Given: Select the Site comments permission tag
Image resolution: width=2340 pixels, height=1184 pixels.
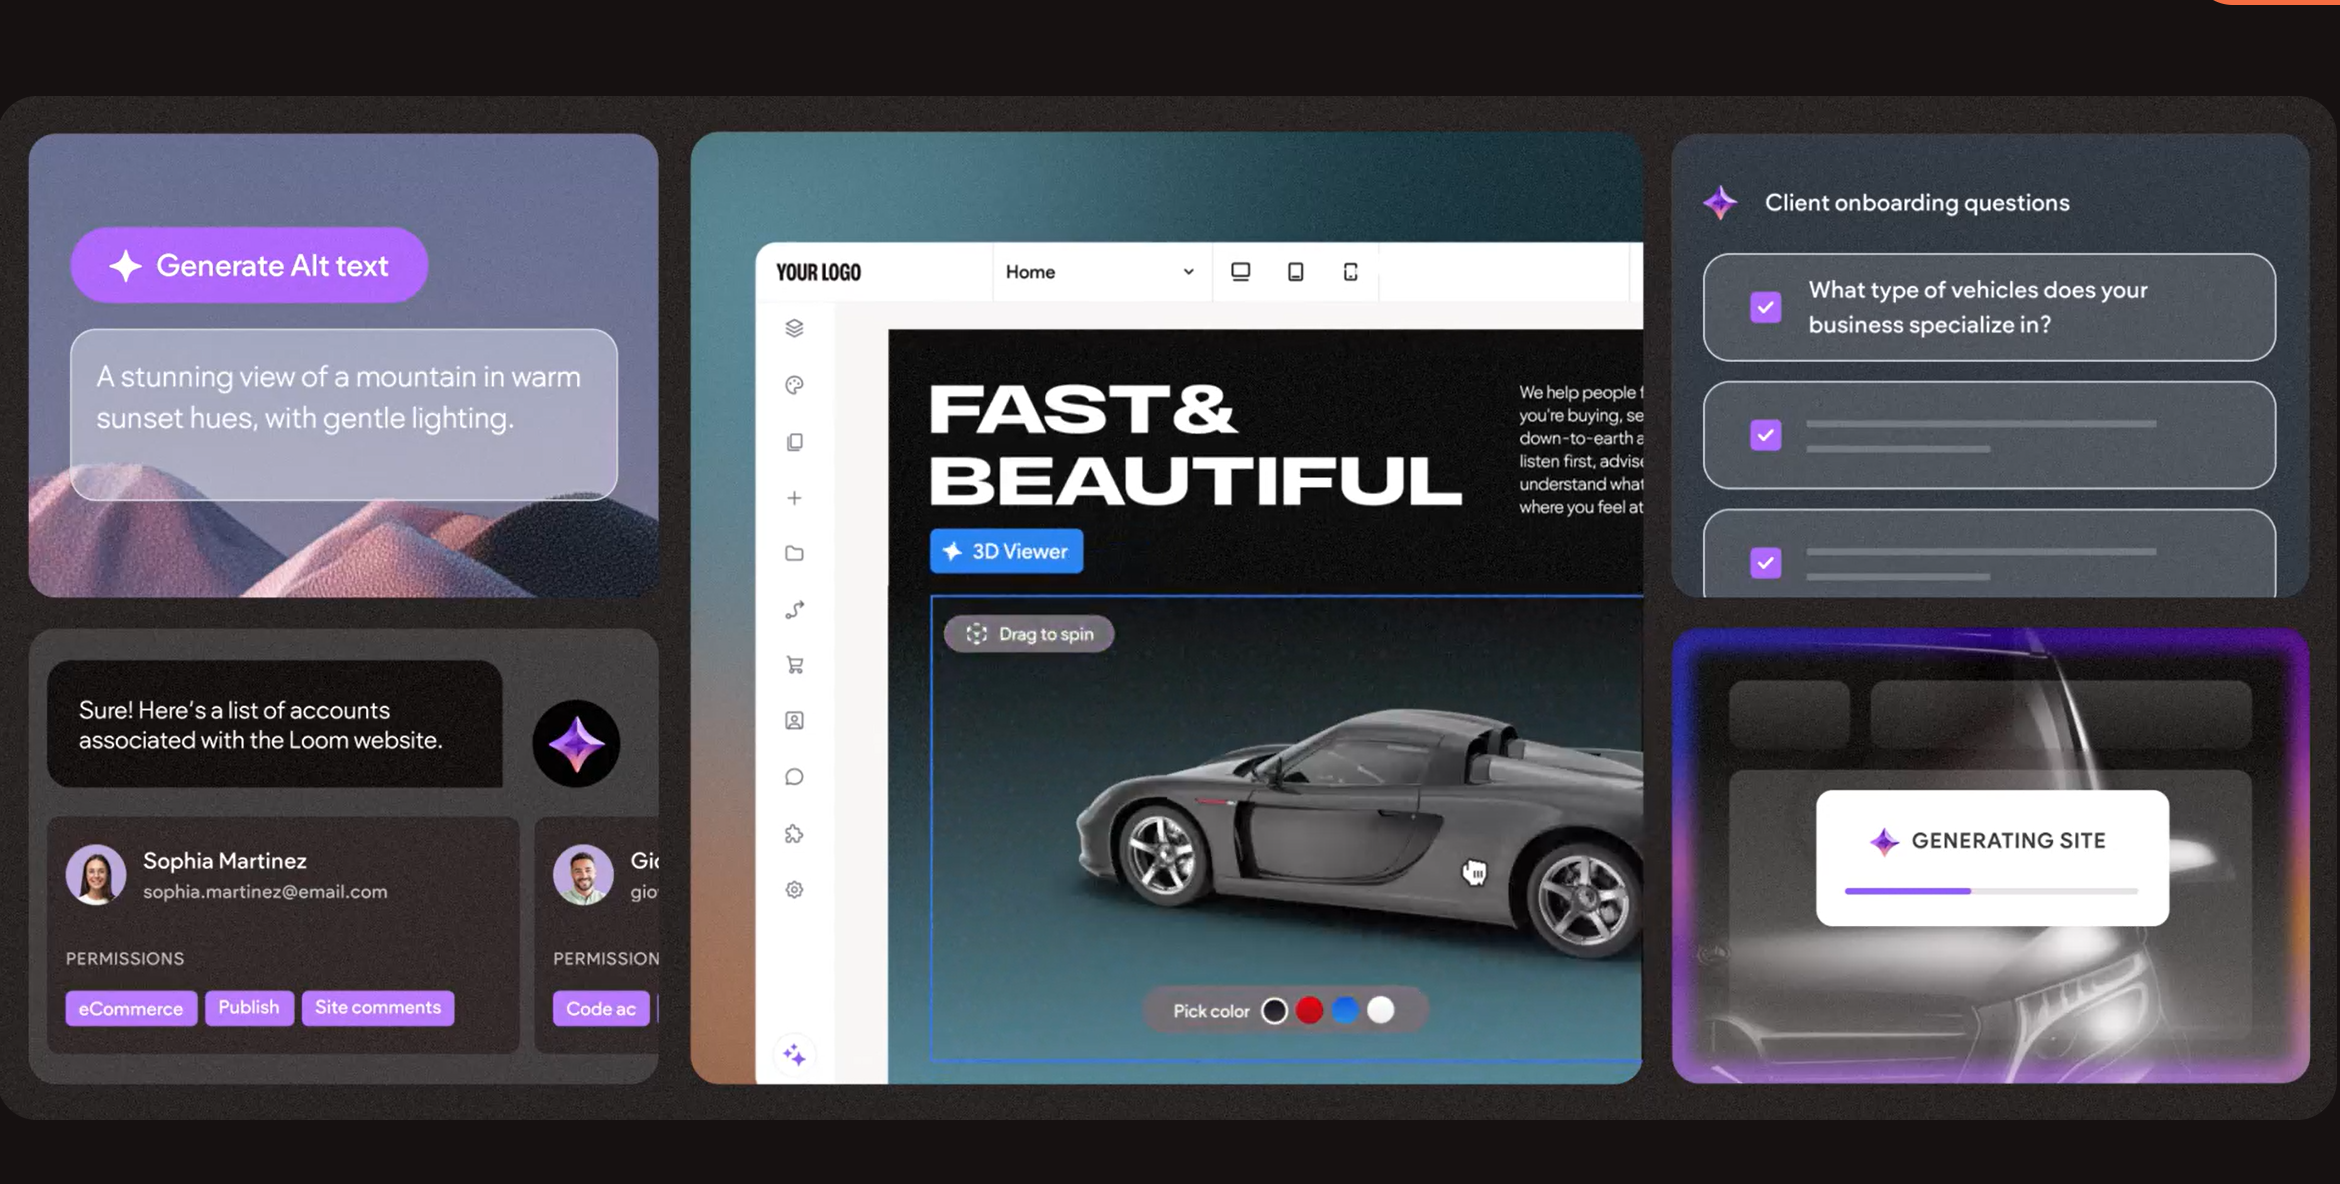Looking at the screenshot, I should (x=378, y=1008).
